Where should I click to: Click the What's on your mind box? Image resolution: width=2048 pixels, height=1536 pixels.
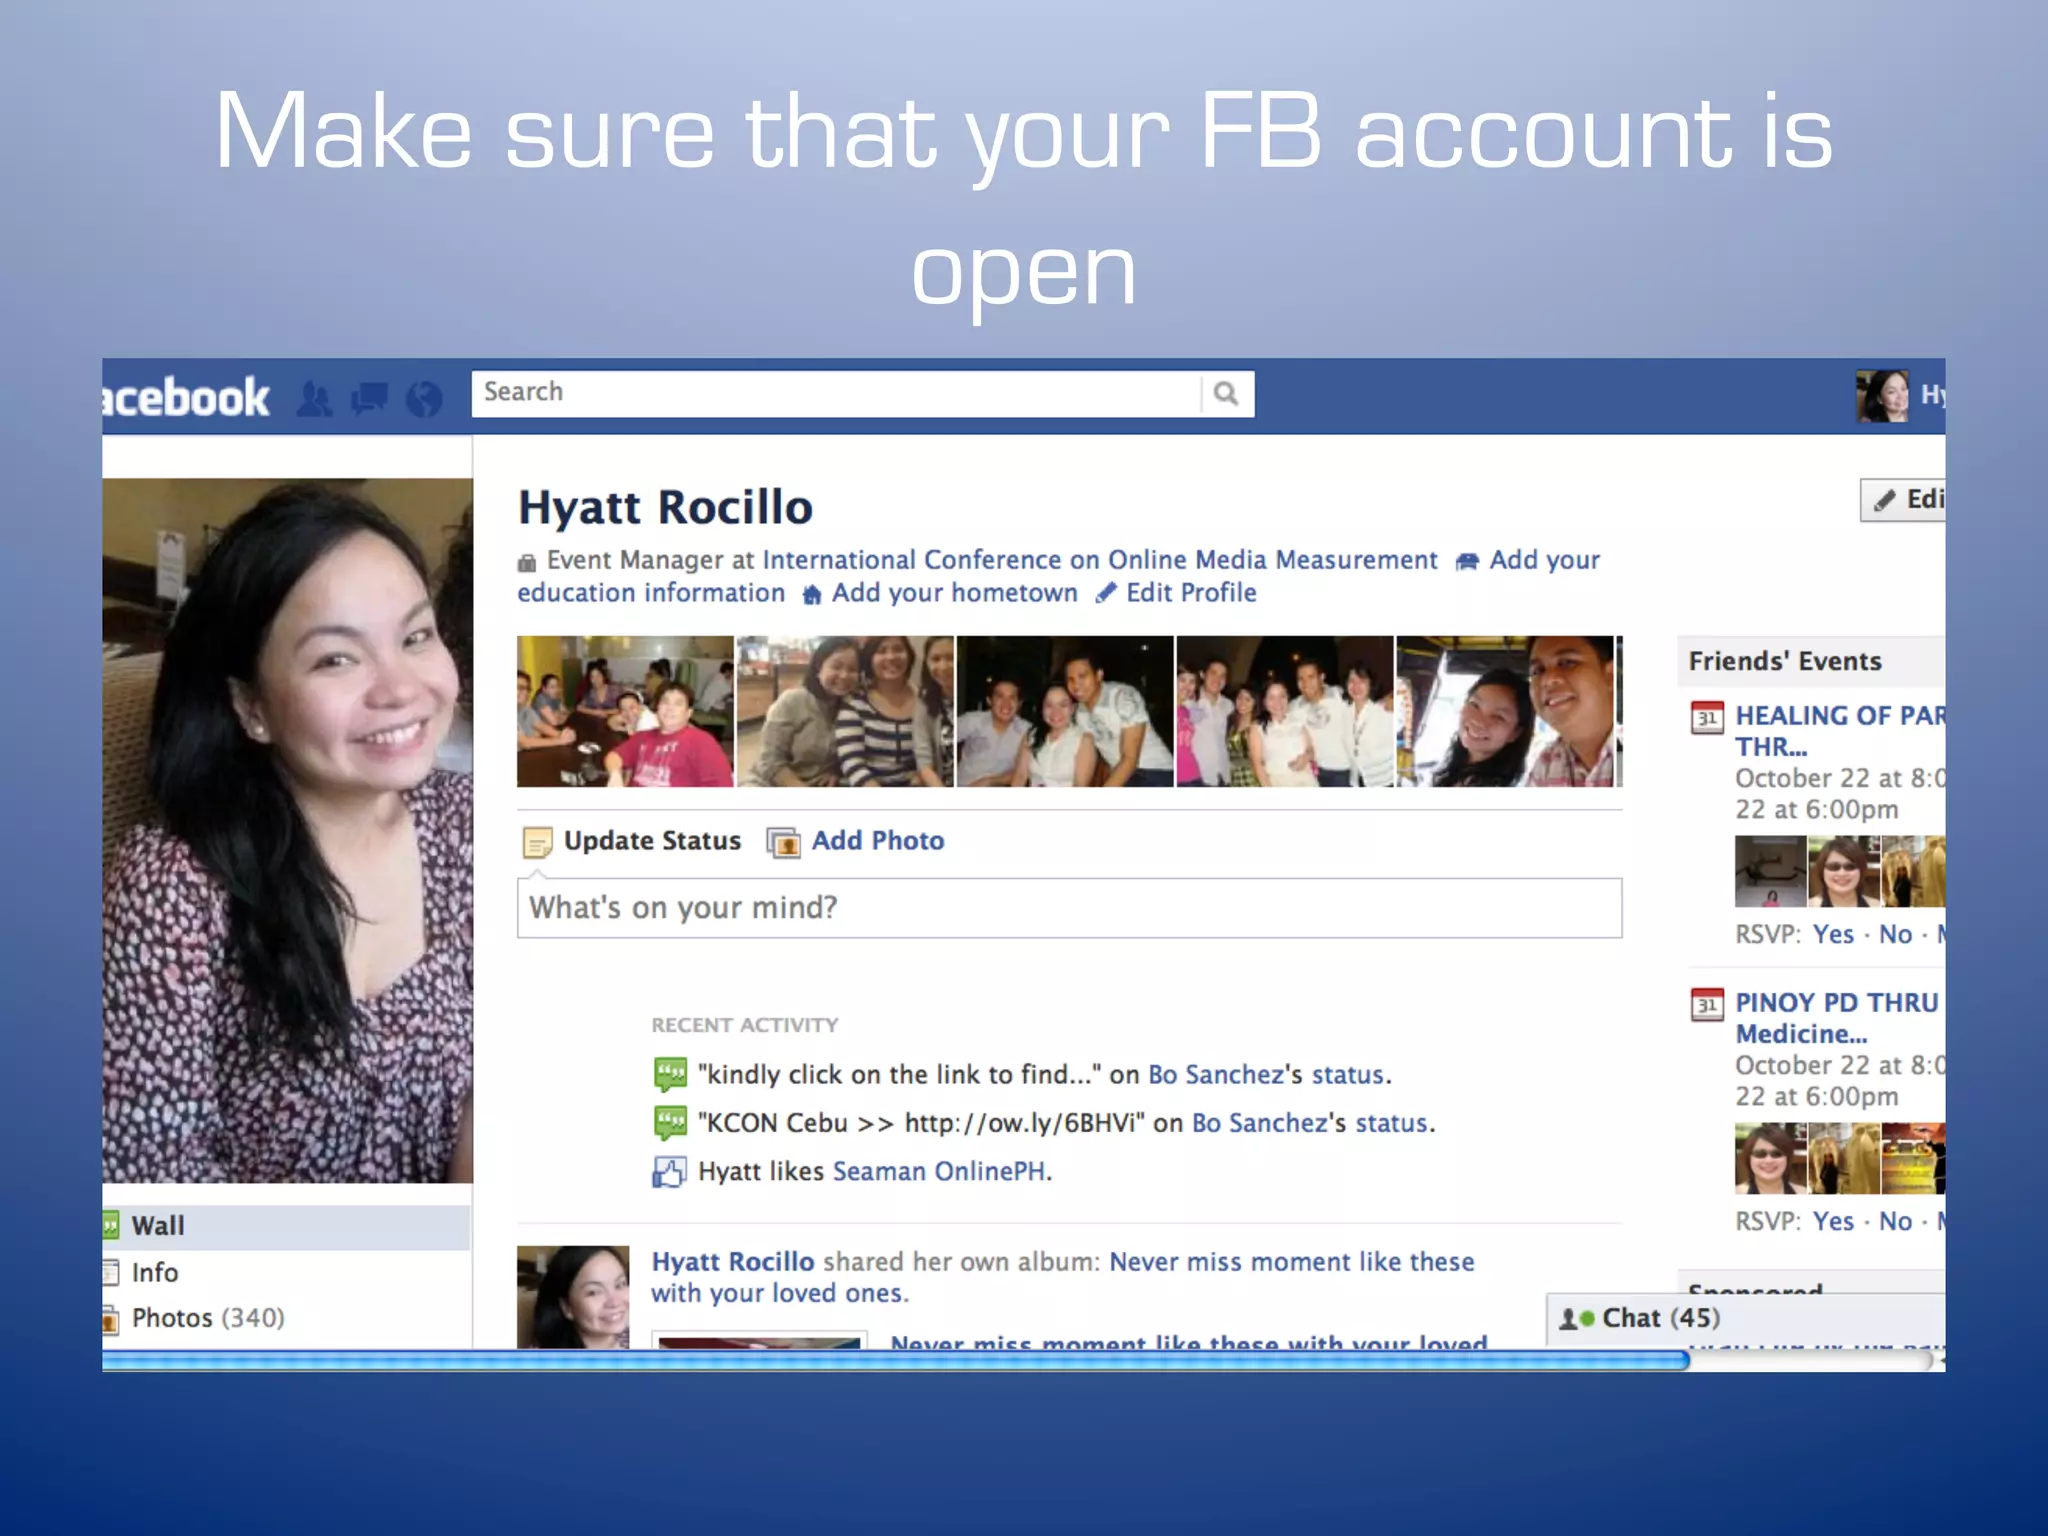click(1069, 908)
